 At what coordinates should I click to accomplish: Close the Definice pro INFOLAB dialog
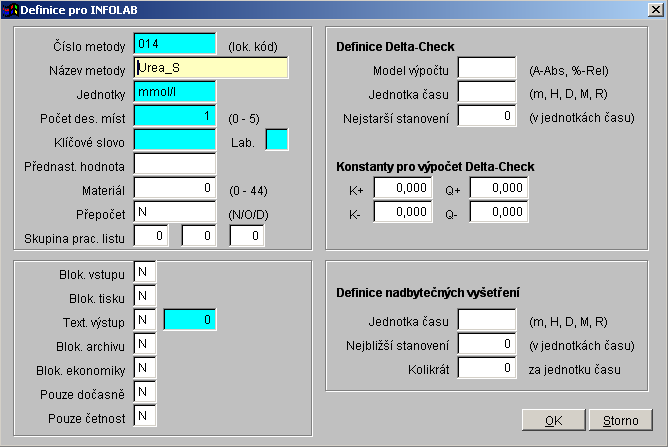tap(654, 10)
